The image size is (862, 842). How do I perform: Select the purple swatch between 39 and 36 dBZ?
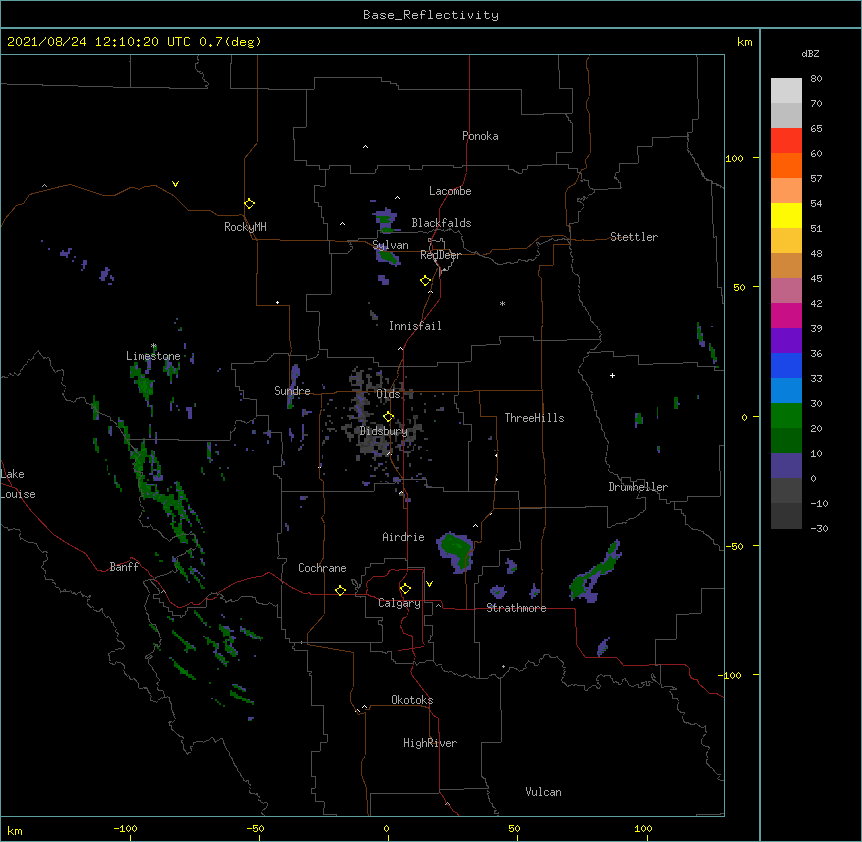pyautogui.click(x=786, y=340)
